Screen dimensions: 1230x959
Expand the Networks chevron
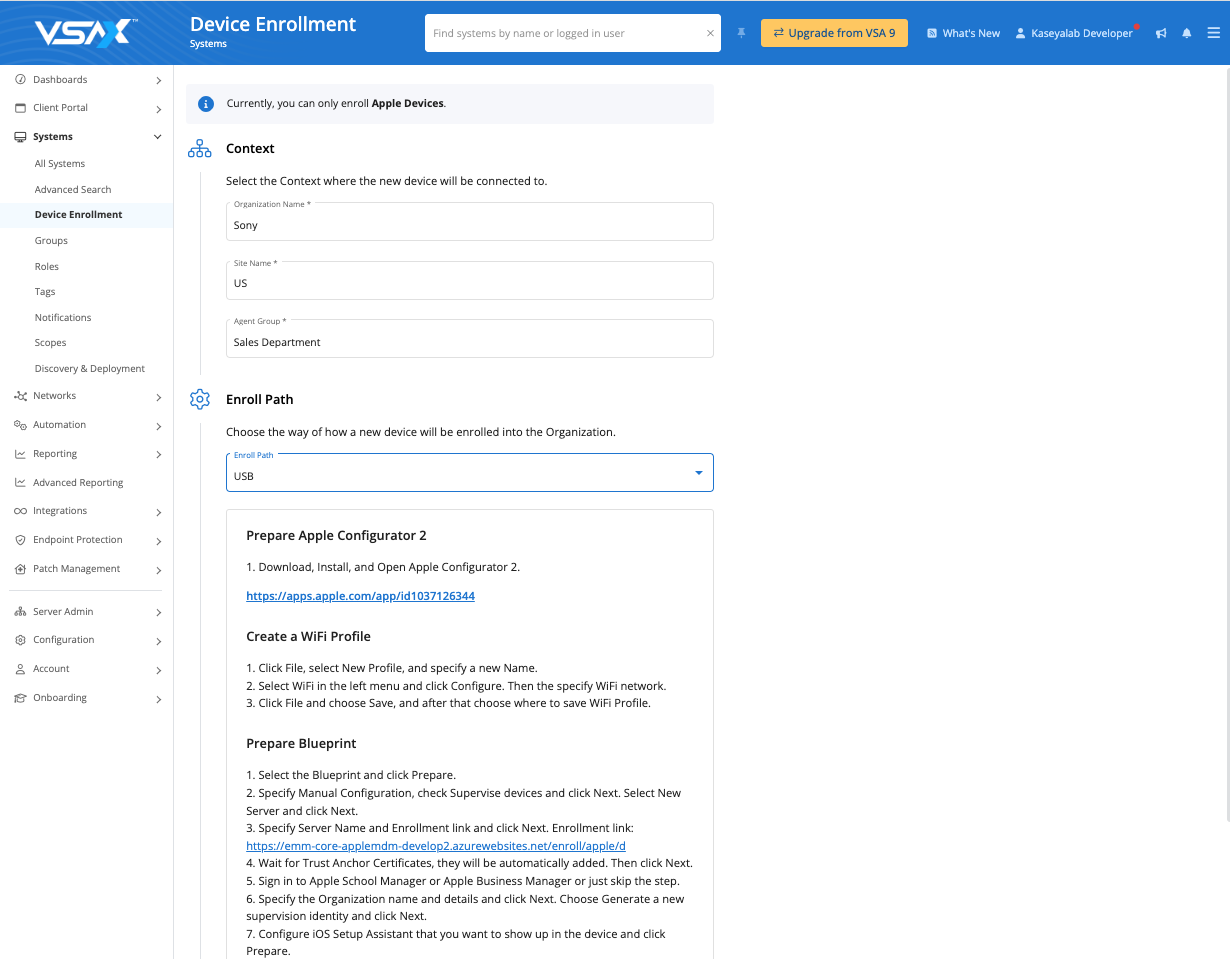click(158, 397)
